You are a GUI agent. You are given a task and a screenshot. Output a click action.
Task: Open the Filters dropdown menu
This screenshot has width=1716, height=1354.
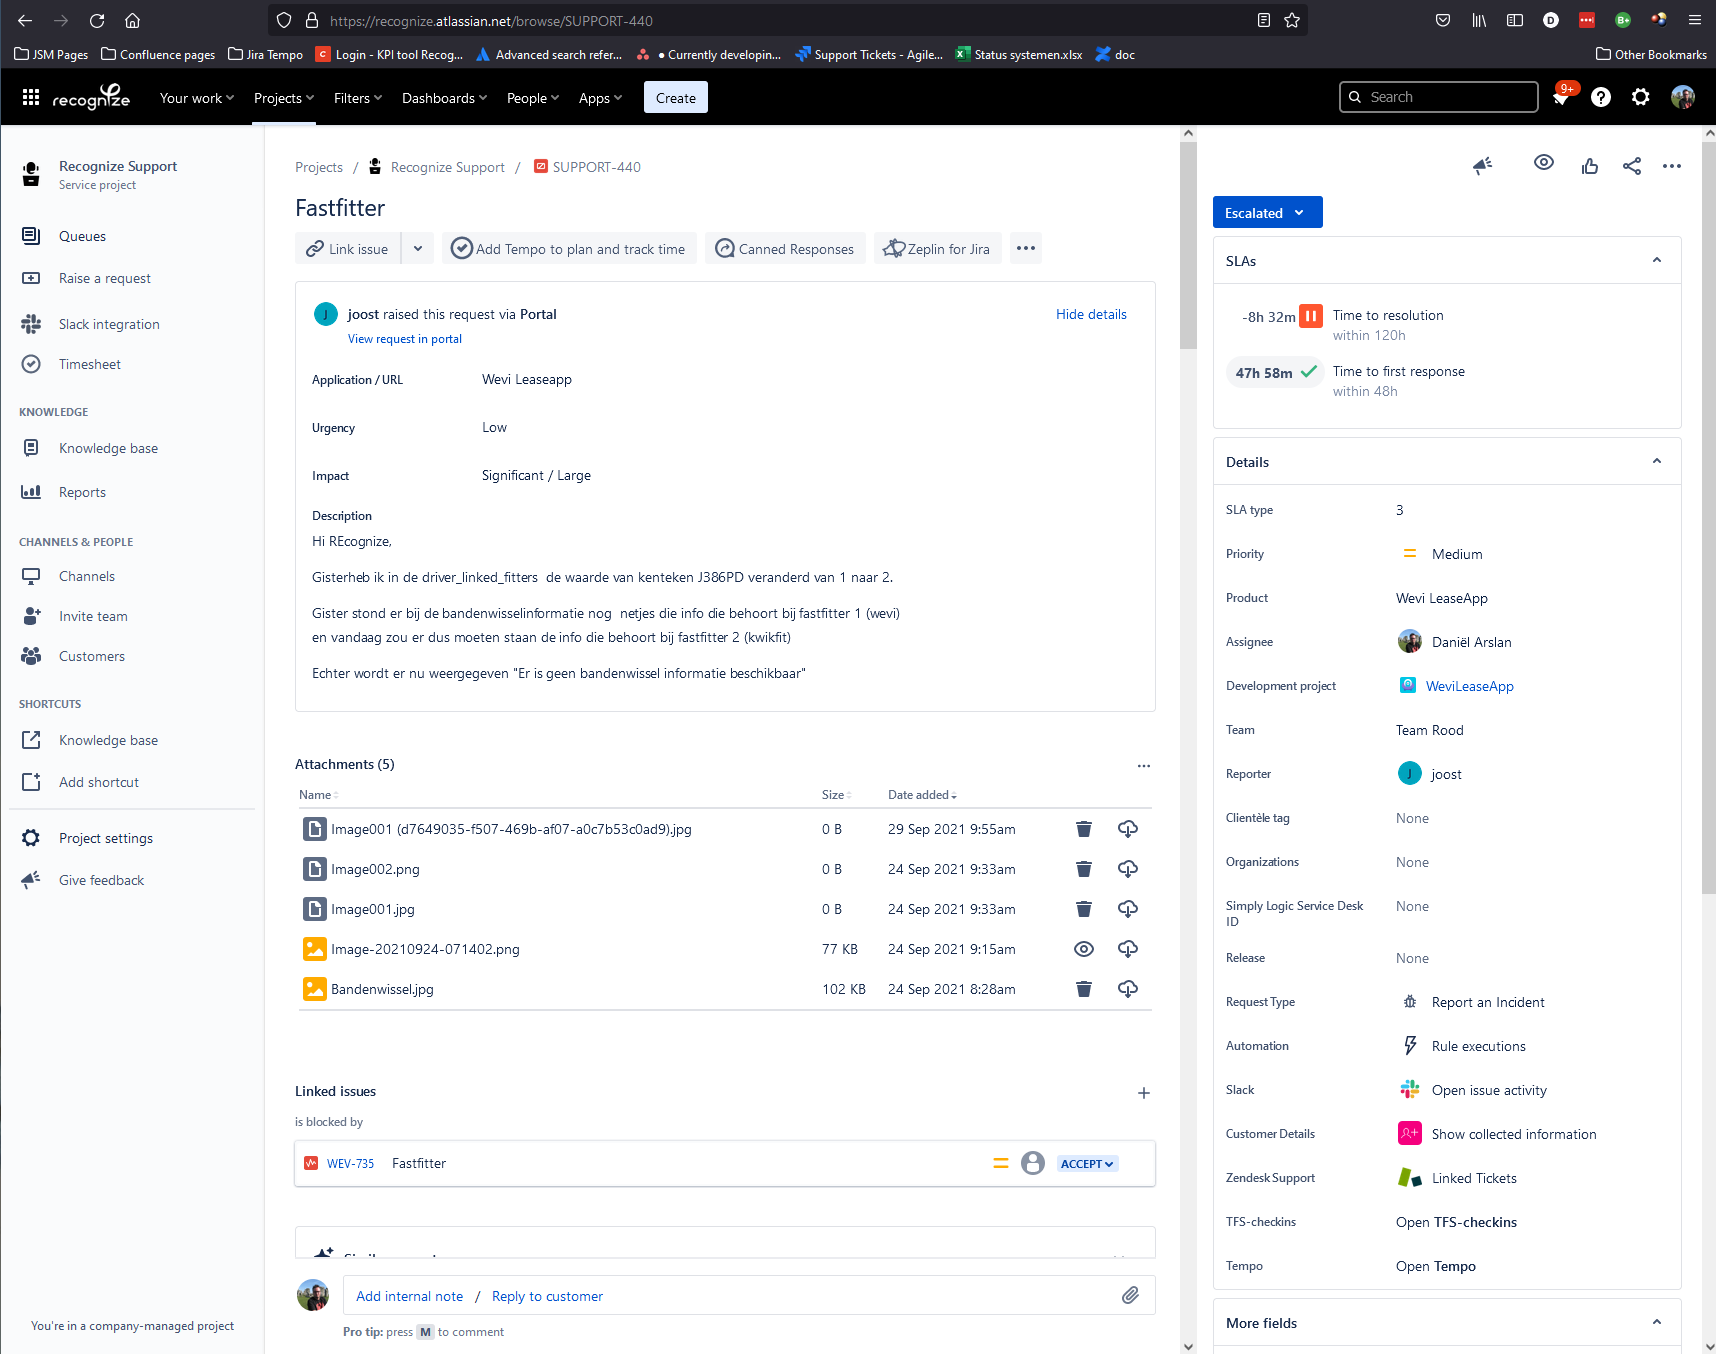point(358,98)
